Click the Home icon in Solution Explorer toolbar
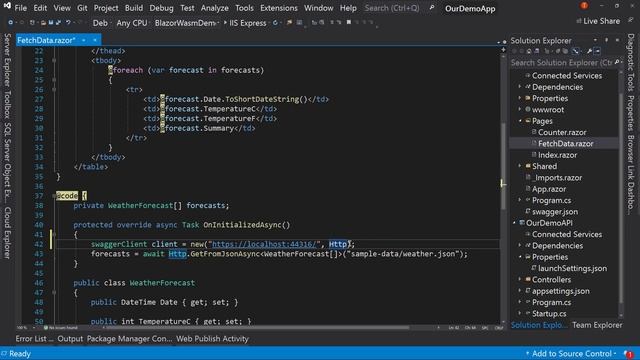Viewport: 640px width, 360px height. (529, 51)
